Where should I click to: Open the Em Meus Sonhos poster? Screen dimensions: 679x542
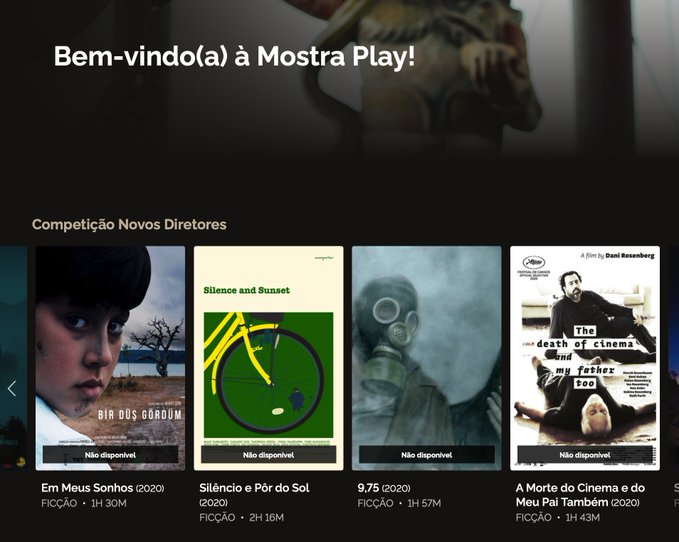(x=110, y=358)
